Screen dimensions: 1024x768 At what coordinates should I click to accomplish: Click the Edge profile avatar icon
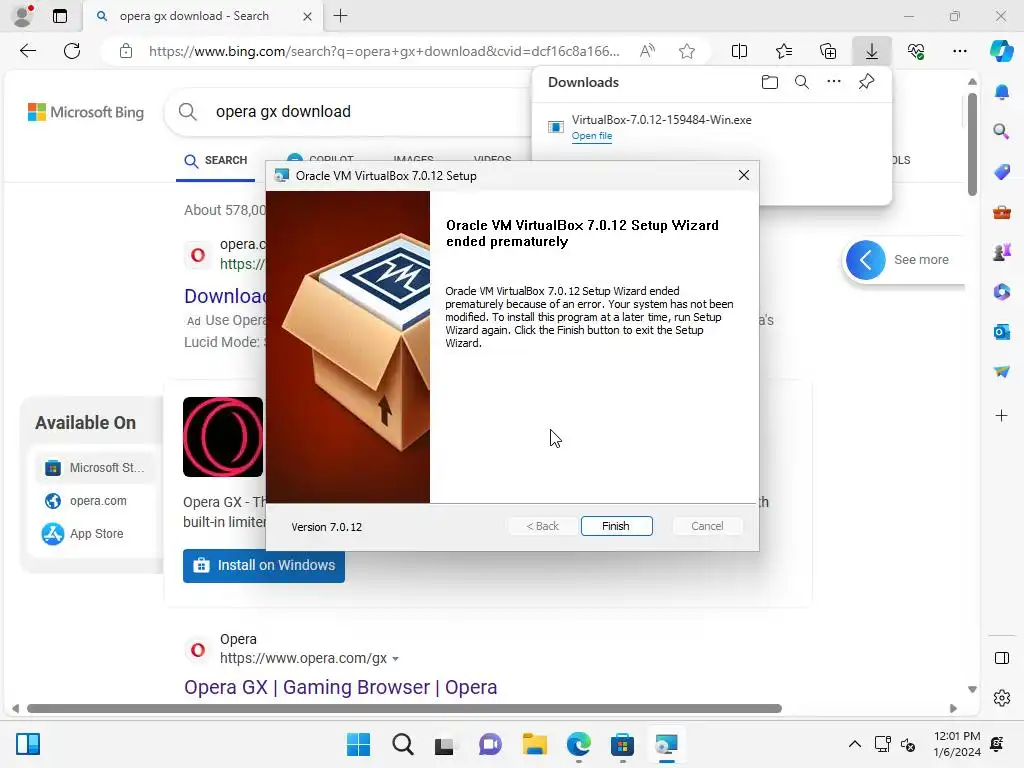pos(23,16)
